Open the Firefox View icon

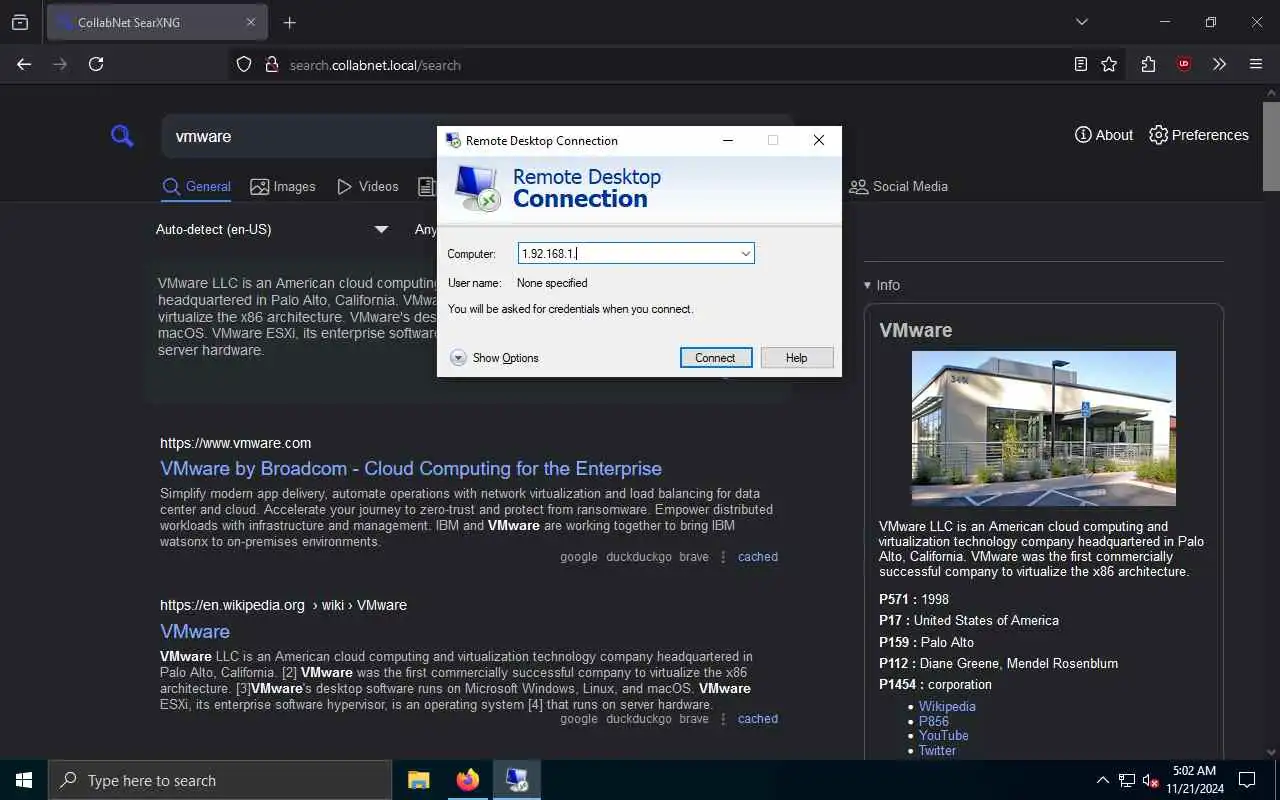pyautogui.click(x=20, y=22)
